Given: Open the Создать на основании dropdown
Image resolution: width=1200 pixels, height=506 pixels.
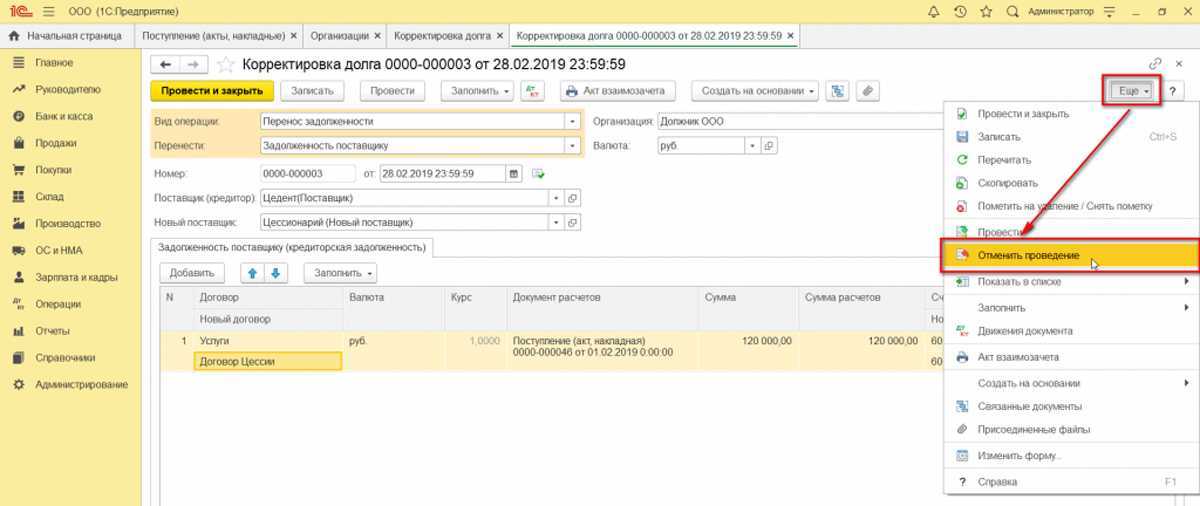Looking at the screenshot, I should (x=754, y=90).
